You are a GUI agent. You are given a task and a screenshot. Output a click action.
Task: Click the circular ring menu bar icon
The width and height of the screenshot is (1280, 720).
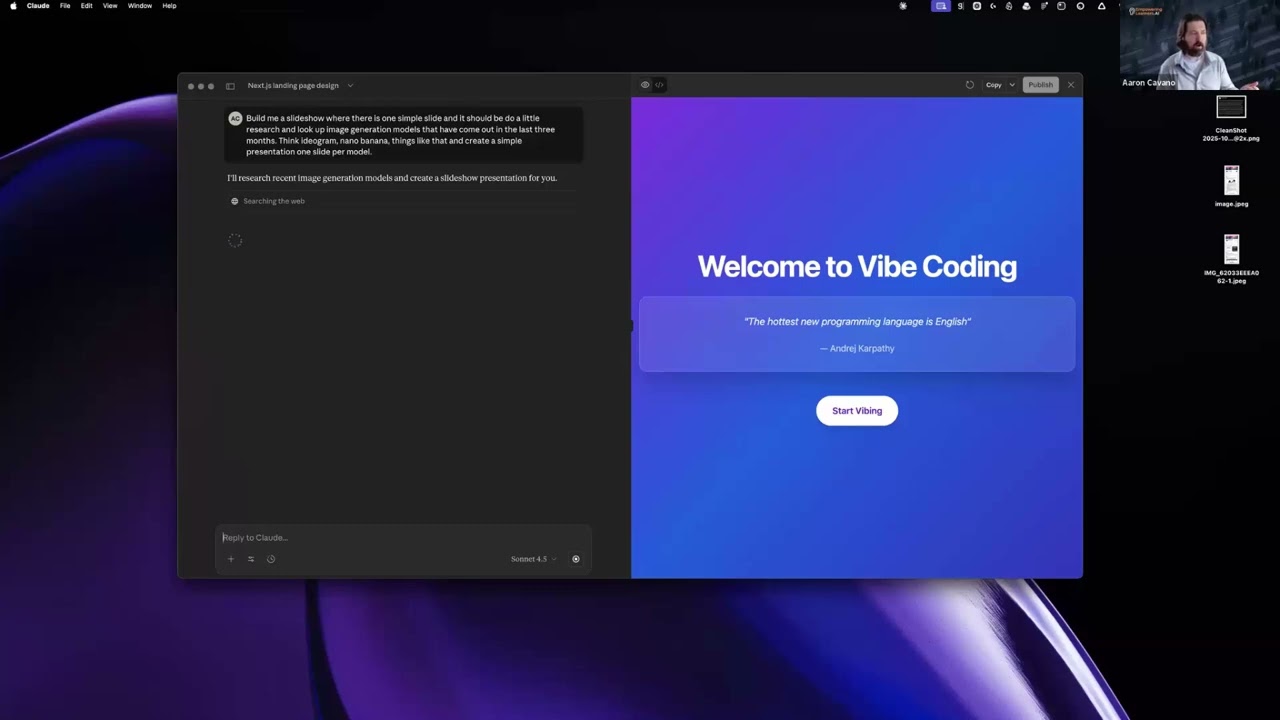click(1080, 6)
